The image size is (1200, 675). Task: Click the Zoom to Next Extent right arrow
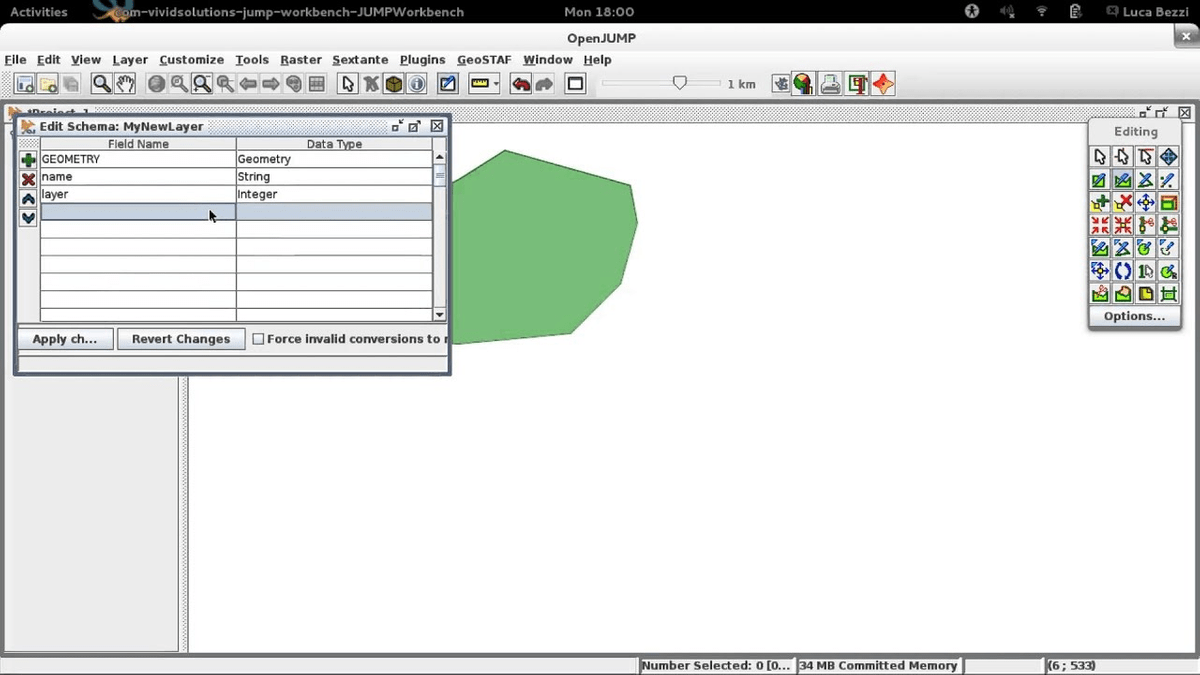[x=271, y=85]
